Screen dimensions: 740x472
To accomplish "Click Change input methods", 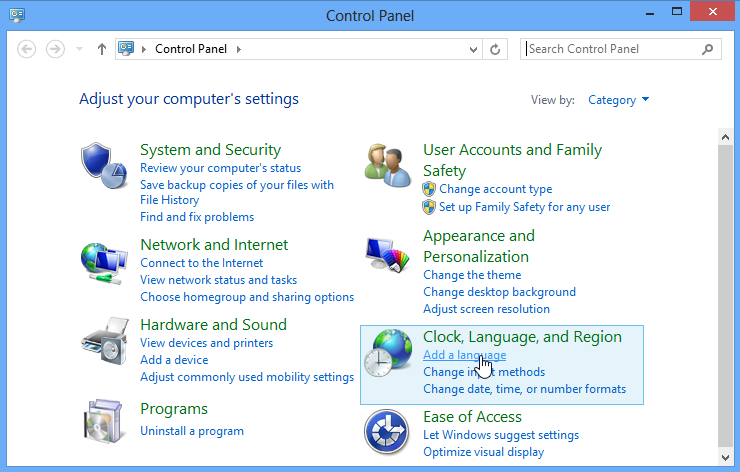I will click(484, 372).
